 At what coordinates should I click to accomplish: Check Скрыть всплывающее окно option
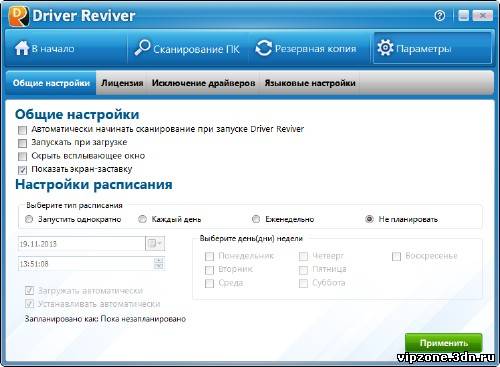pos(22,156)
